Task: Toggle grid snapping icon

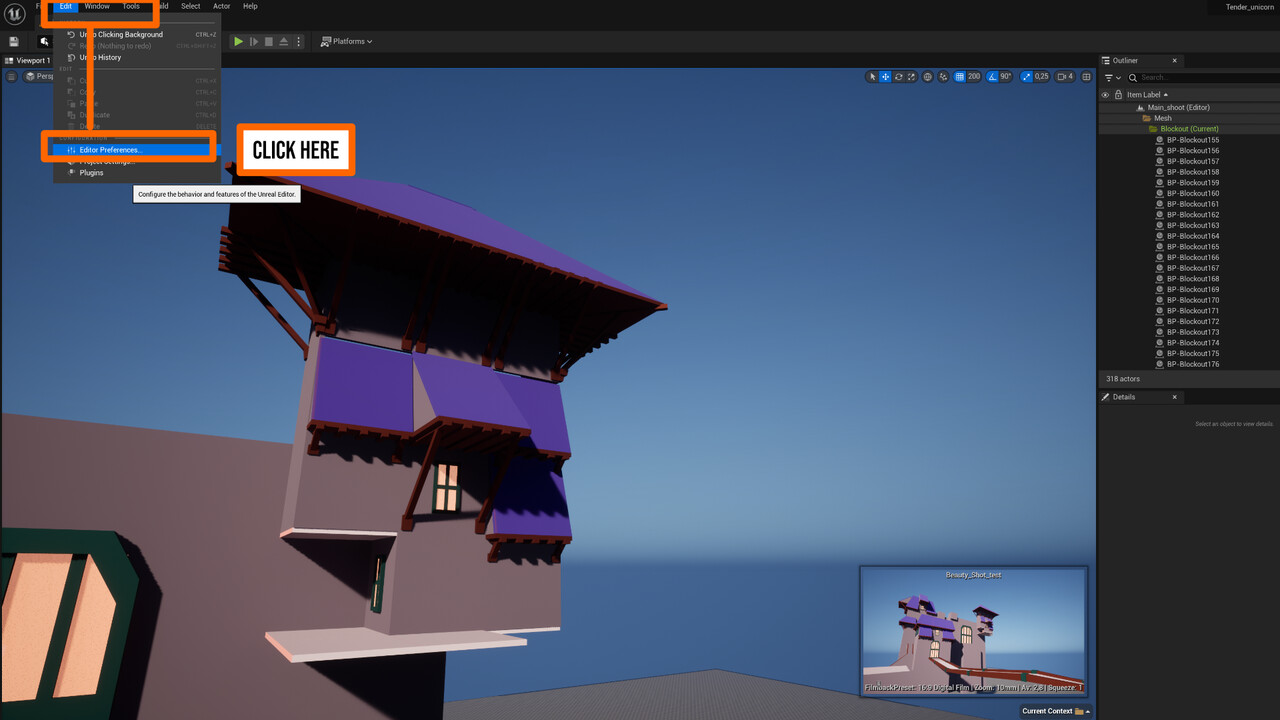Action: point(960,77)
